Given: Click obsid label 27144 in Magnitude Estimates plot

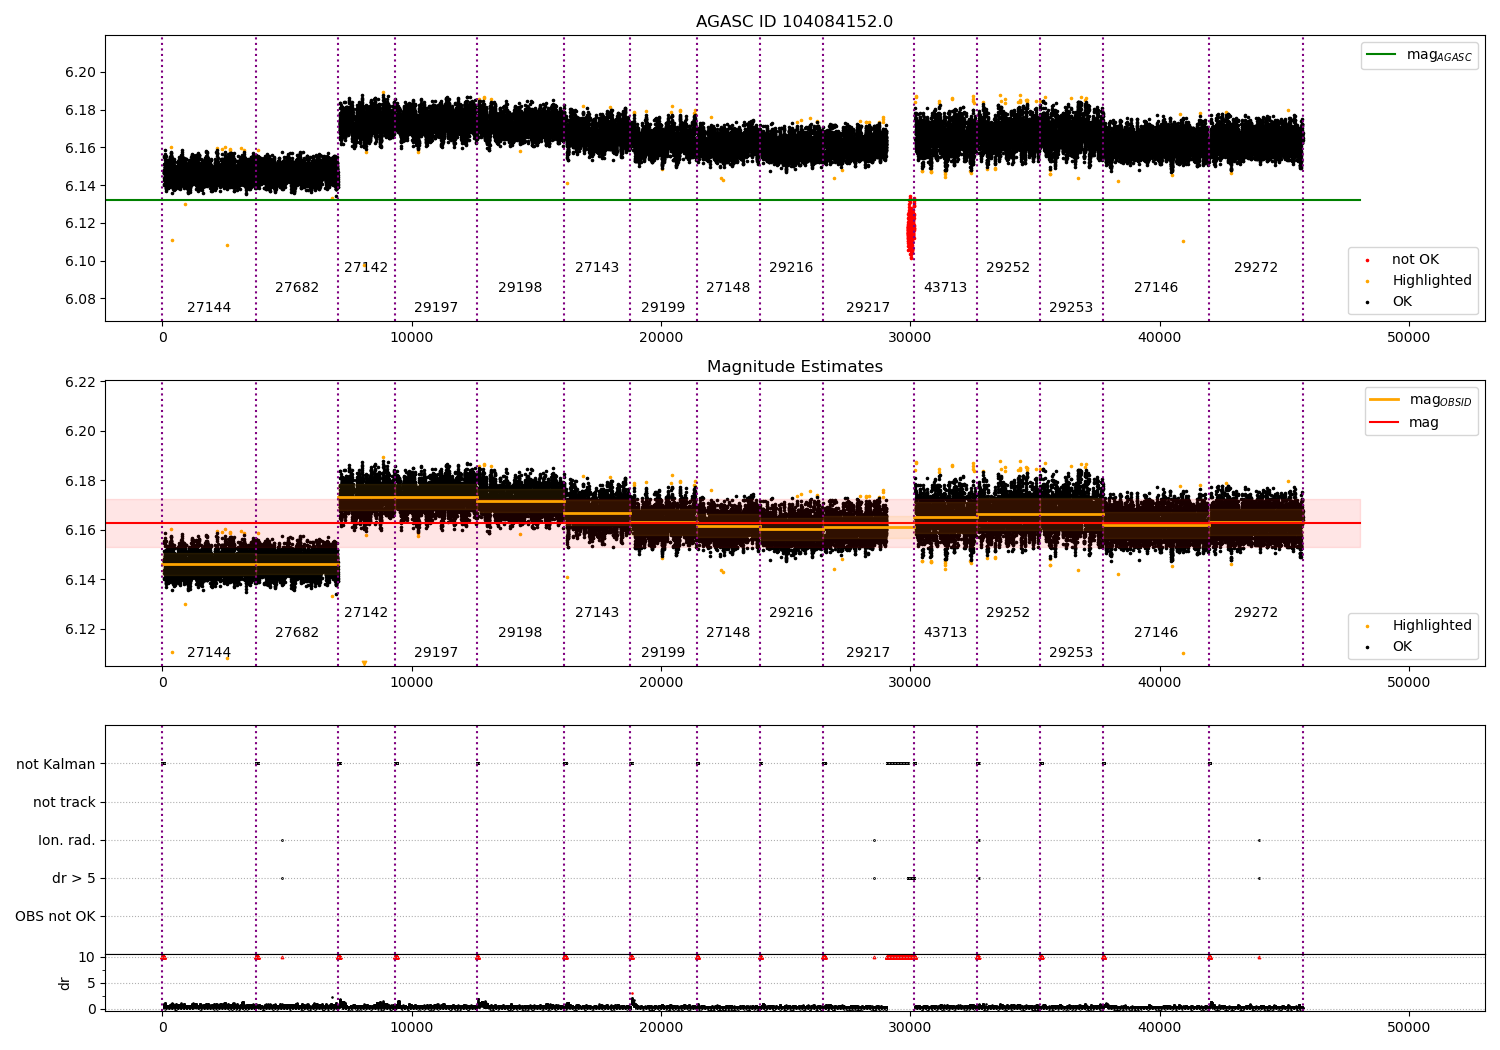Looking at the screenshot, I should pyautogui.click(x=209, y=653).
